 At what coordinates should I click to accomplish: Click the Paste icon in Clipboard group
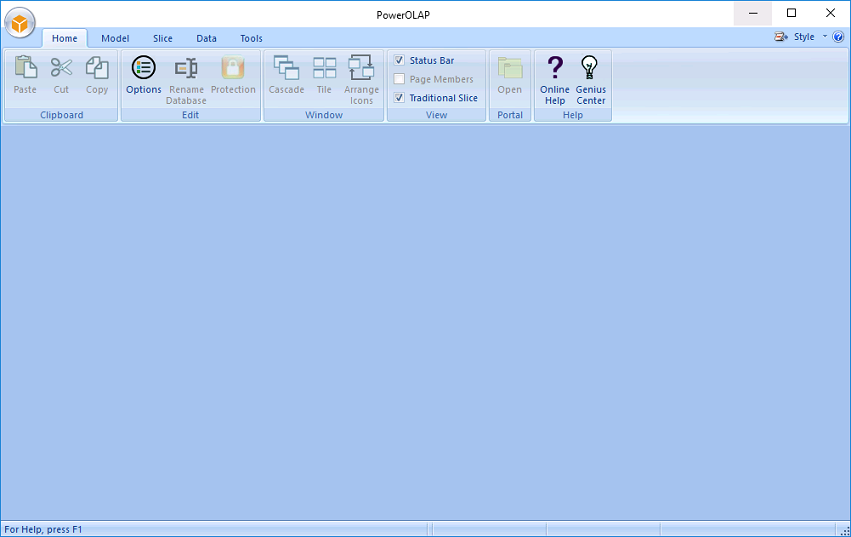[x=25, y=69]
